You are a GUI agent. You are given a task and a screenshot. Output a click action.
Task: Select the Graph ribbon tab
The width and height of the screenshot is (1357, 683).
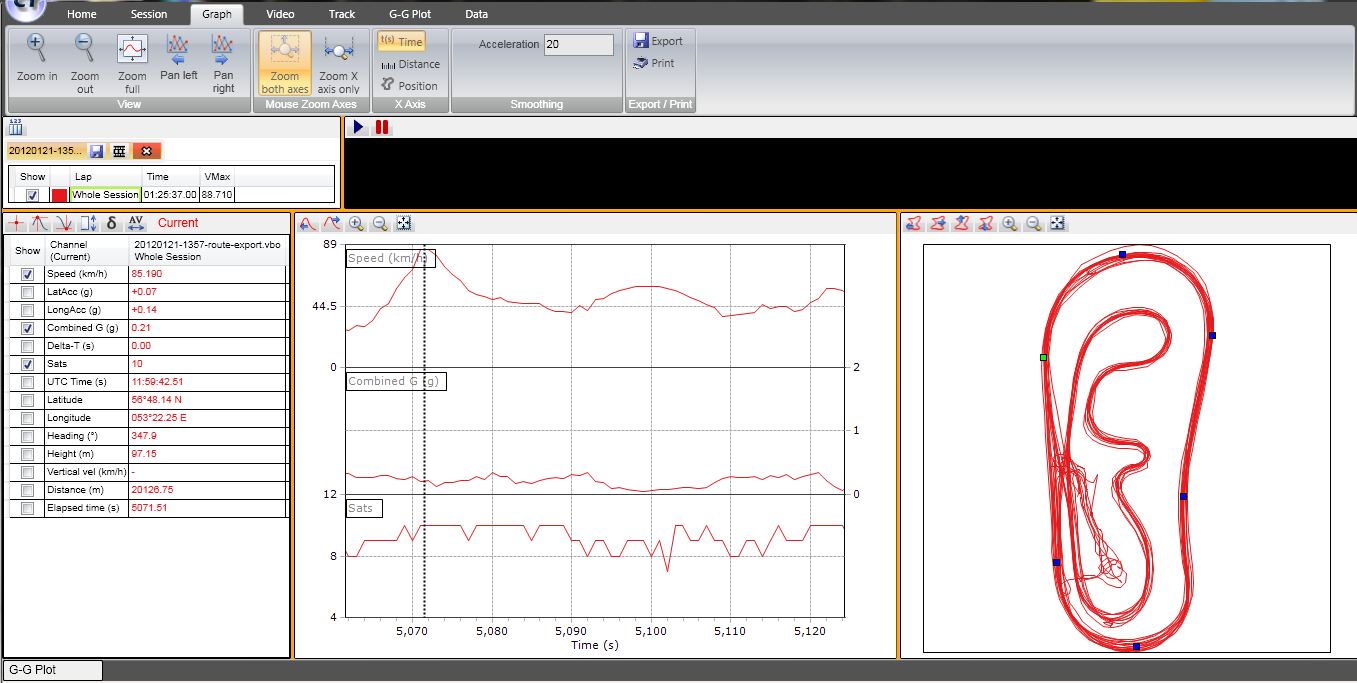pyautogui.click(x=216, y=14)
